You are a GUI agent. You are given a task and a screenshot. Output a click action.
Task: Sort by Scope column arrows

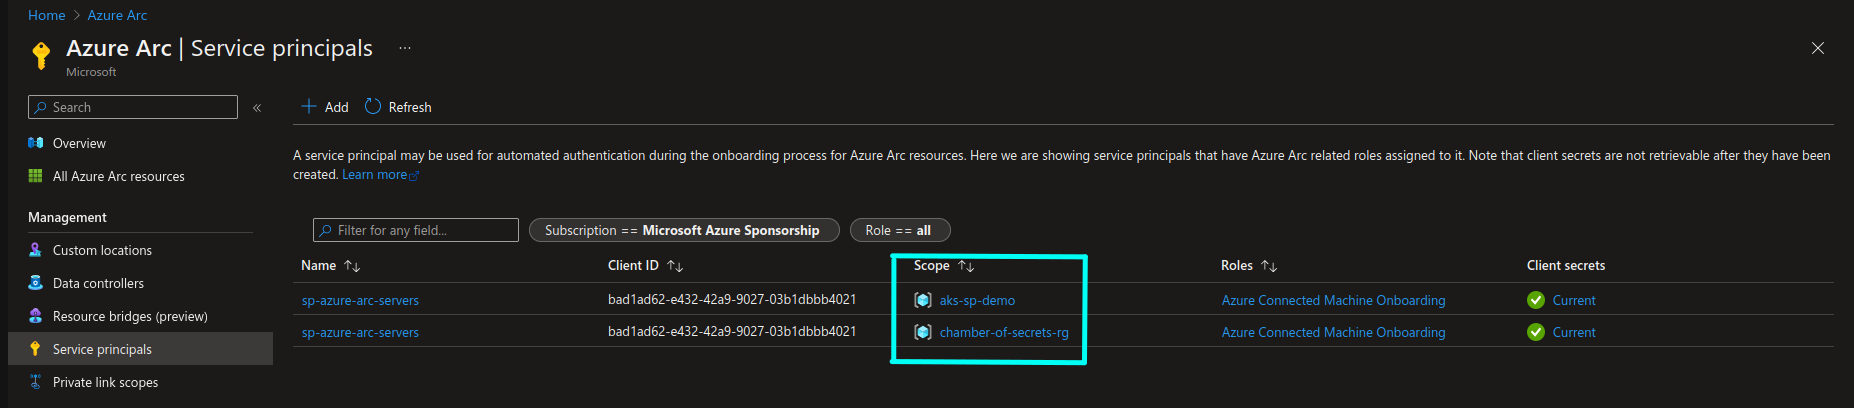click(x=966, y=266)
